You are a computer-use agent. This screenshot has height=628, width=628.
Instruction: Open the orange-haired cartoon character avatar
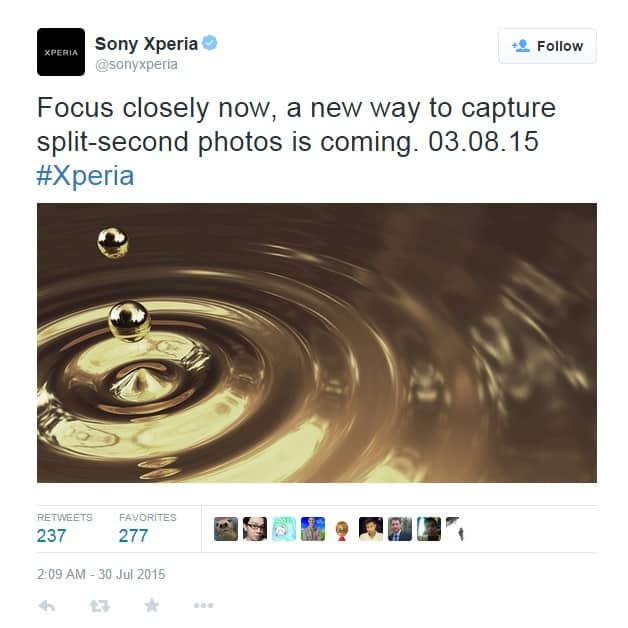tap(342, 529)
